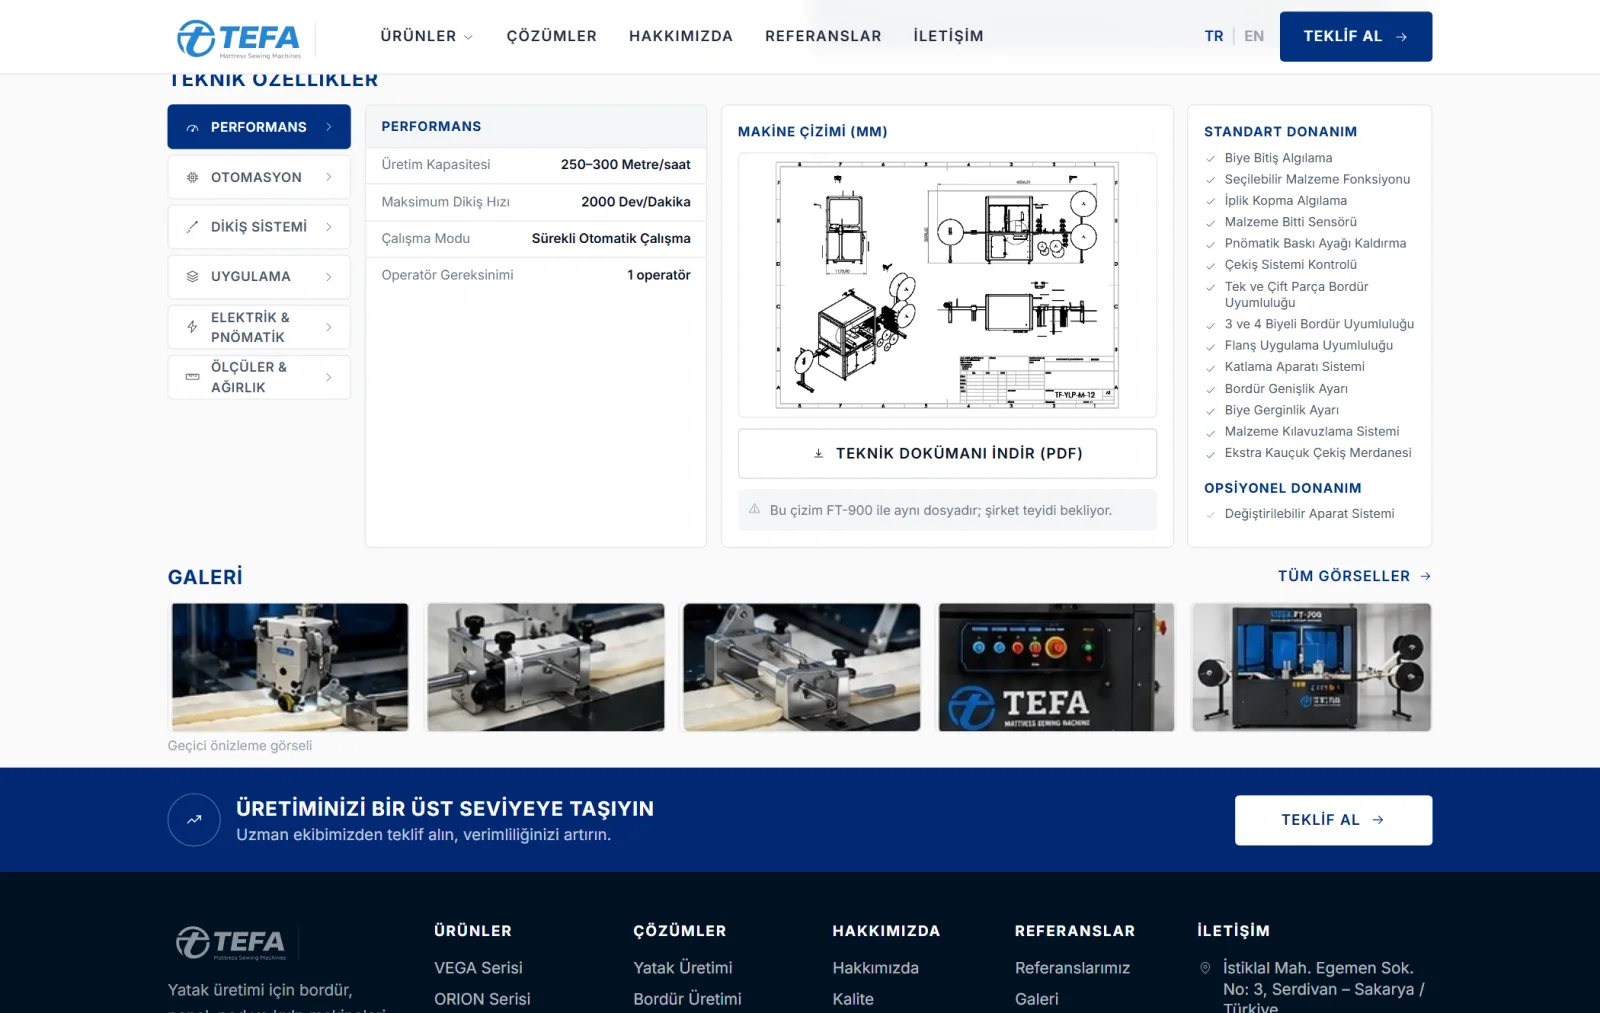Open Referanslar in the top navigation
The image size is (1600, 1013).
(x=823, y=36)
